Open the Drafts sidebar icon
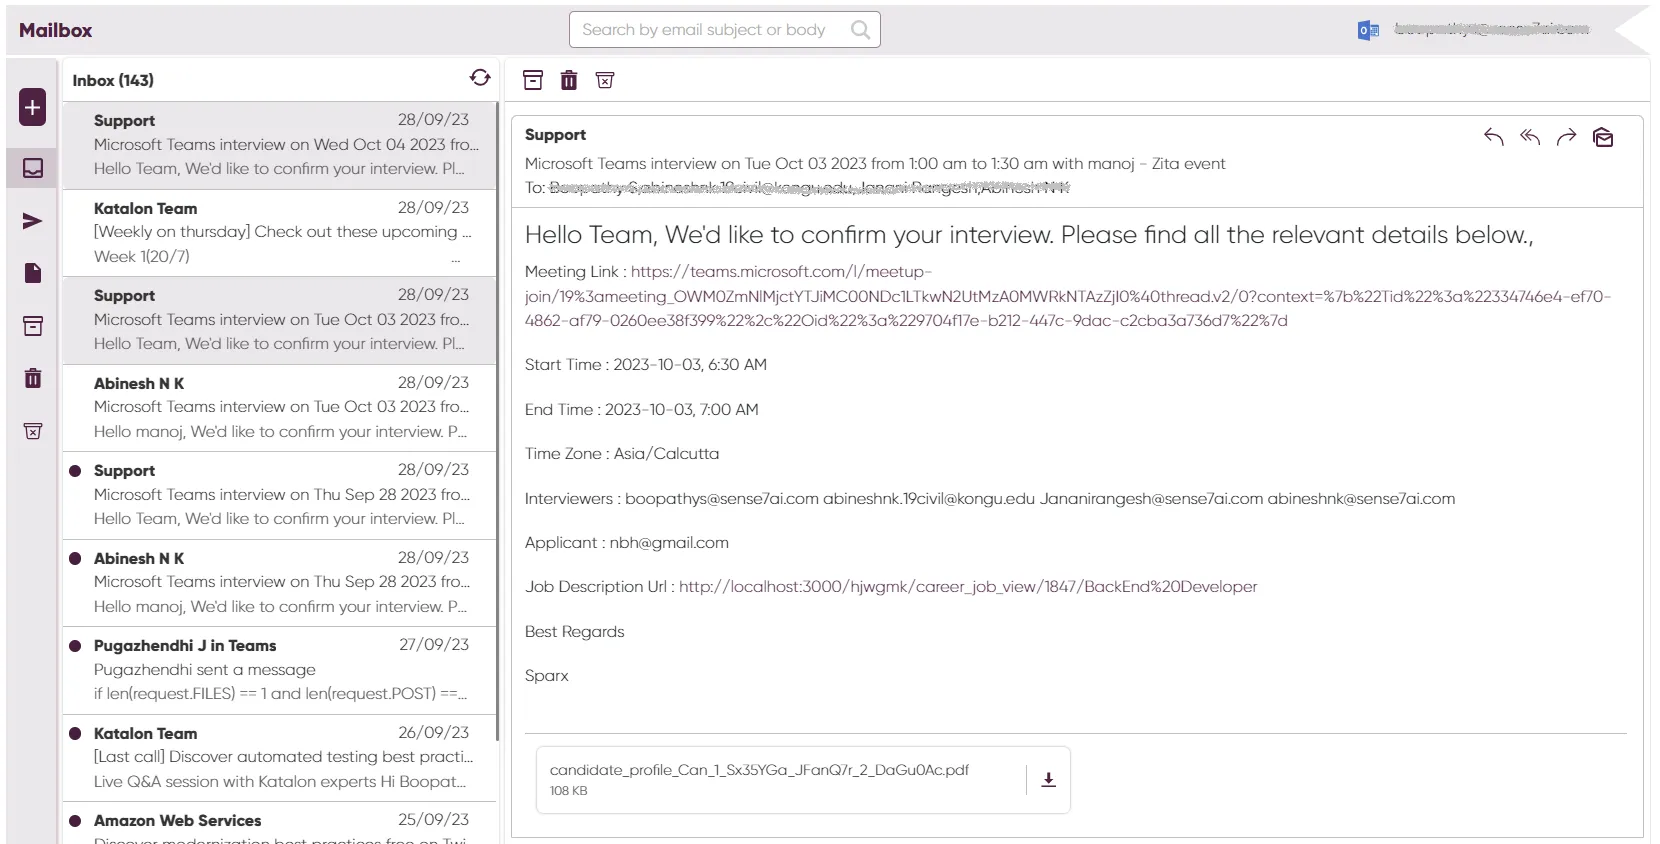 tap(32, 273)
